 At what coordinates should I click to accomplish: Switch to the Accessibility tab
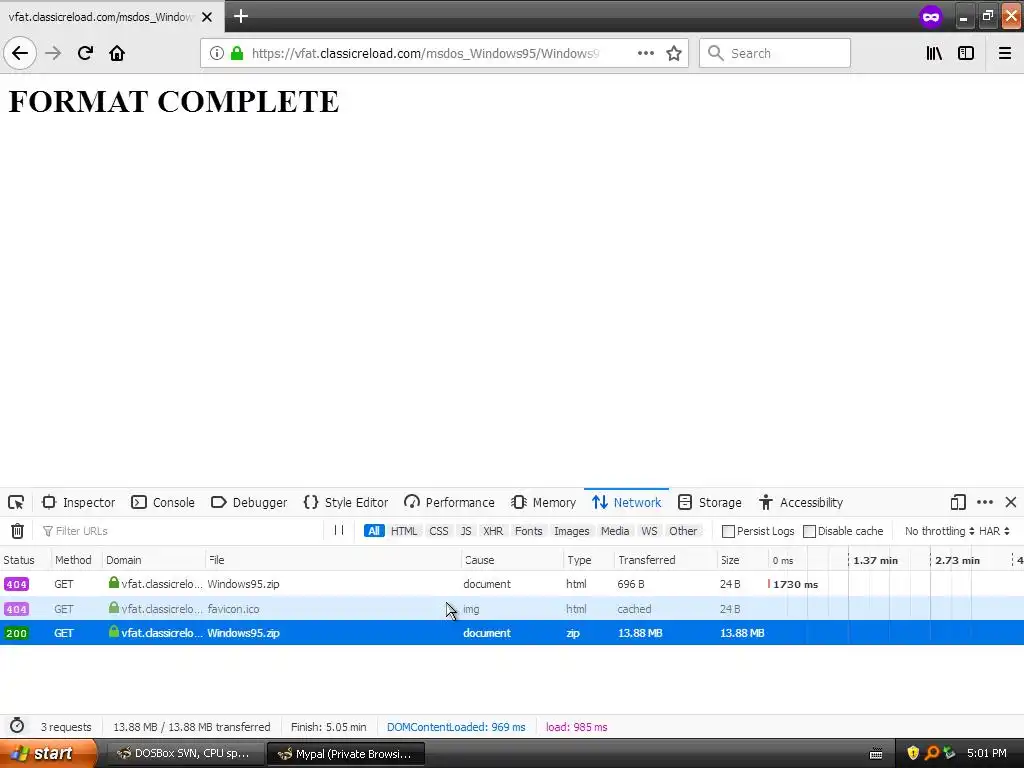801,502
